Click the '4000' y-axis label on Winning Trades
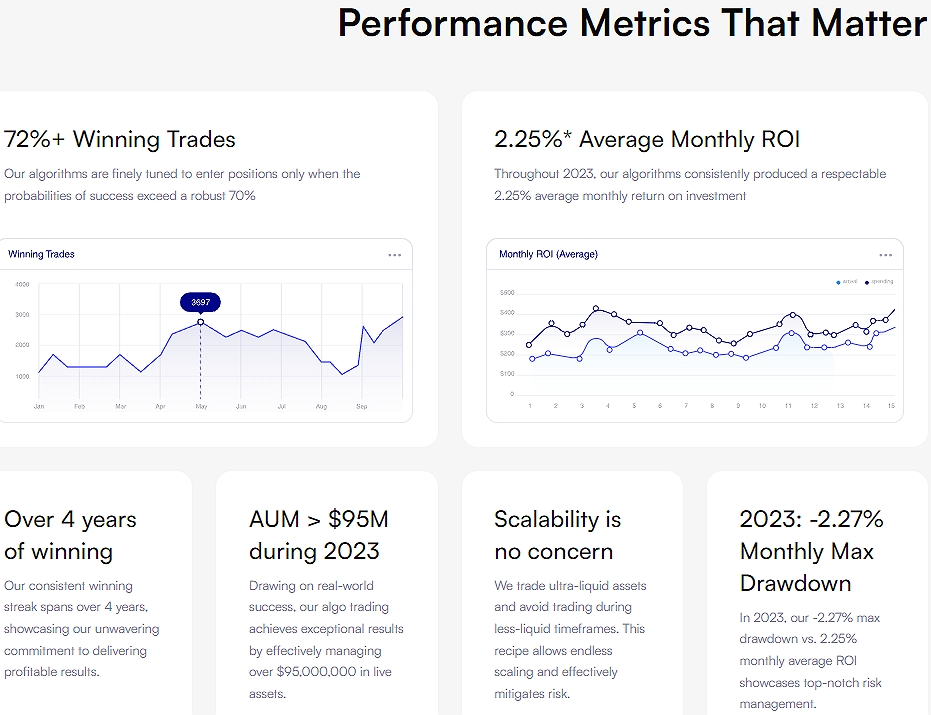931x715 pixels. point(22,285)
